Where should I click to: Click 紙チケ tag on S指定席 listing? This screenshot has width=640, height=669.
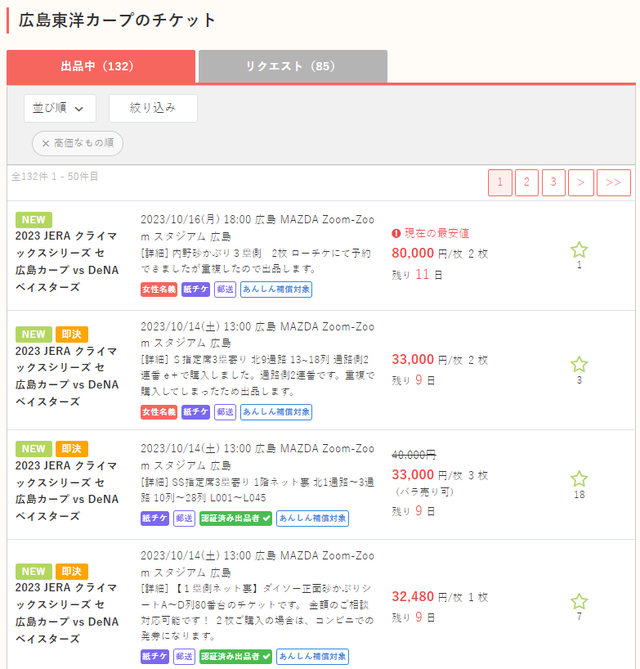click(195, 412)
